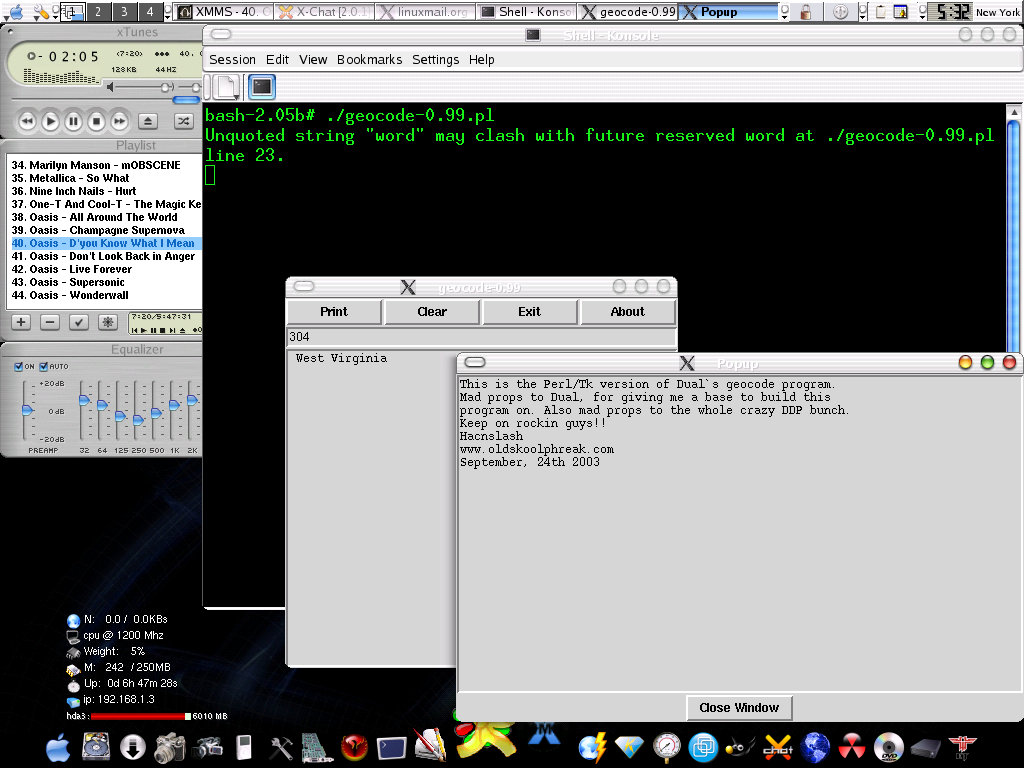This screenshot has height=768, width=1024.
Task: Adjust the equalizer PREAMP slider
Action: coord(27,411)
